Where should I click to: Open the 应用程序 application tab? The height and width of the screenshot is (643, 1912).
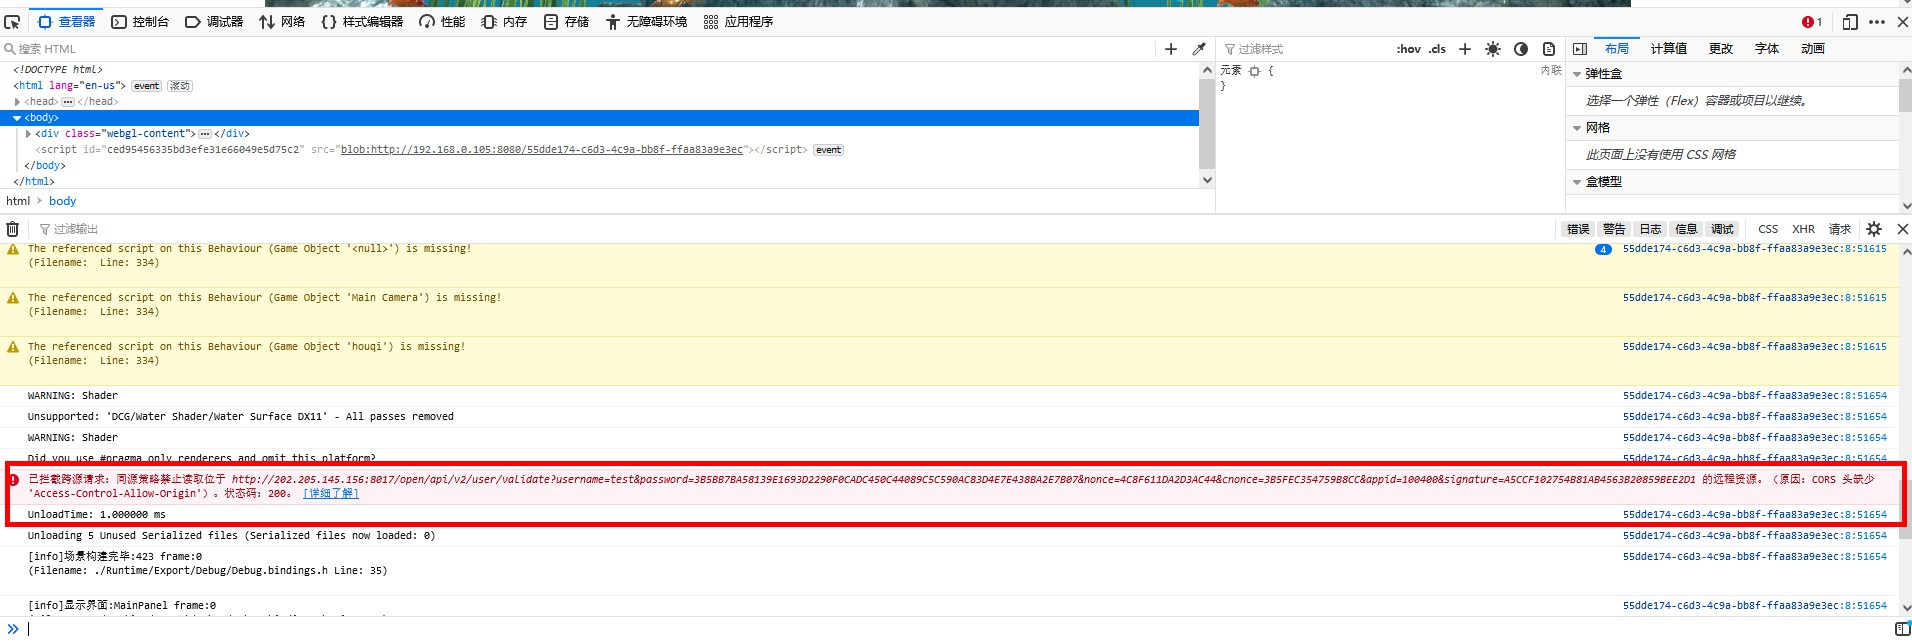point(738,21)
